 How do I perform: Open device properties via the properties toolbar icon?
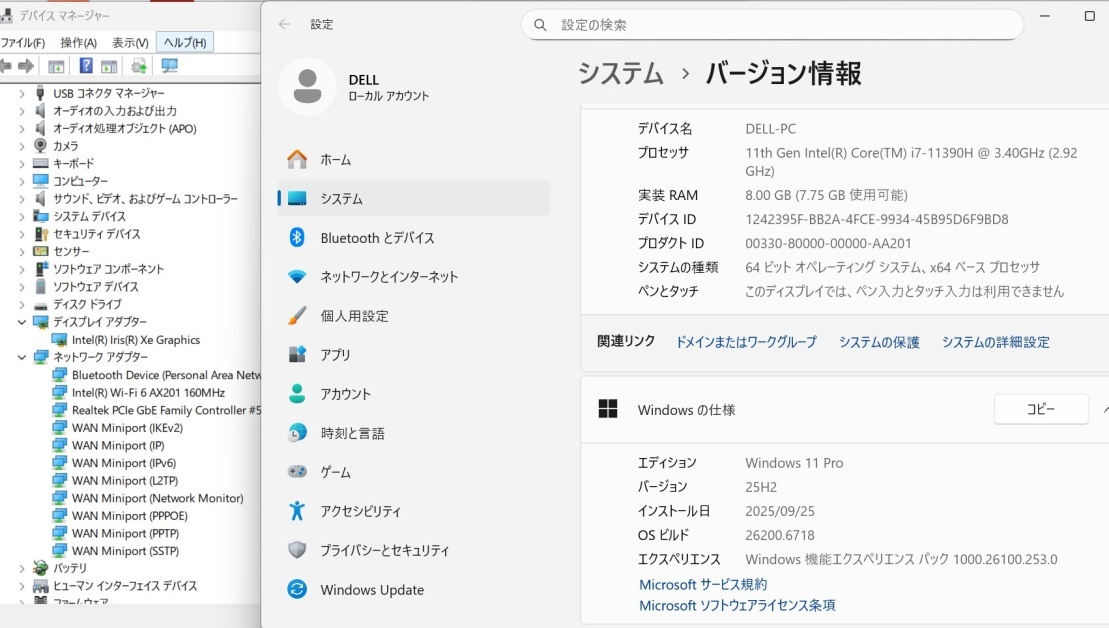57,66
